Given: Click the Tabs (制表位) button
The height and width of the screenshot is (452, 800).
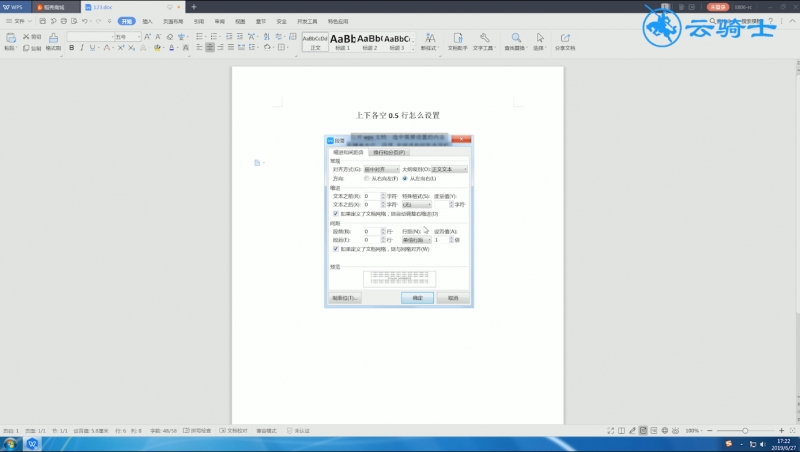Looking at the screenshot, I should pos(345,298).
